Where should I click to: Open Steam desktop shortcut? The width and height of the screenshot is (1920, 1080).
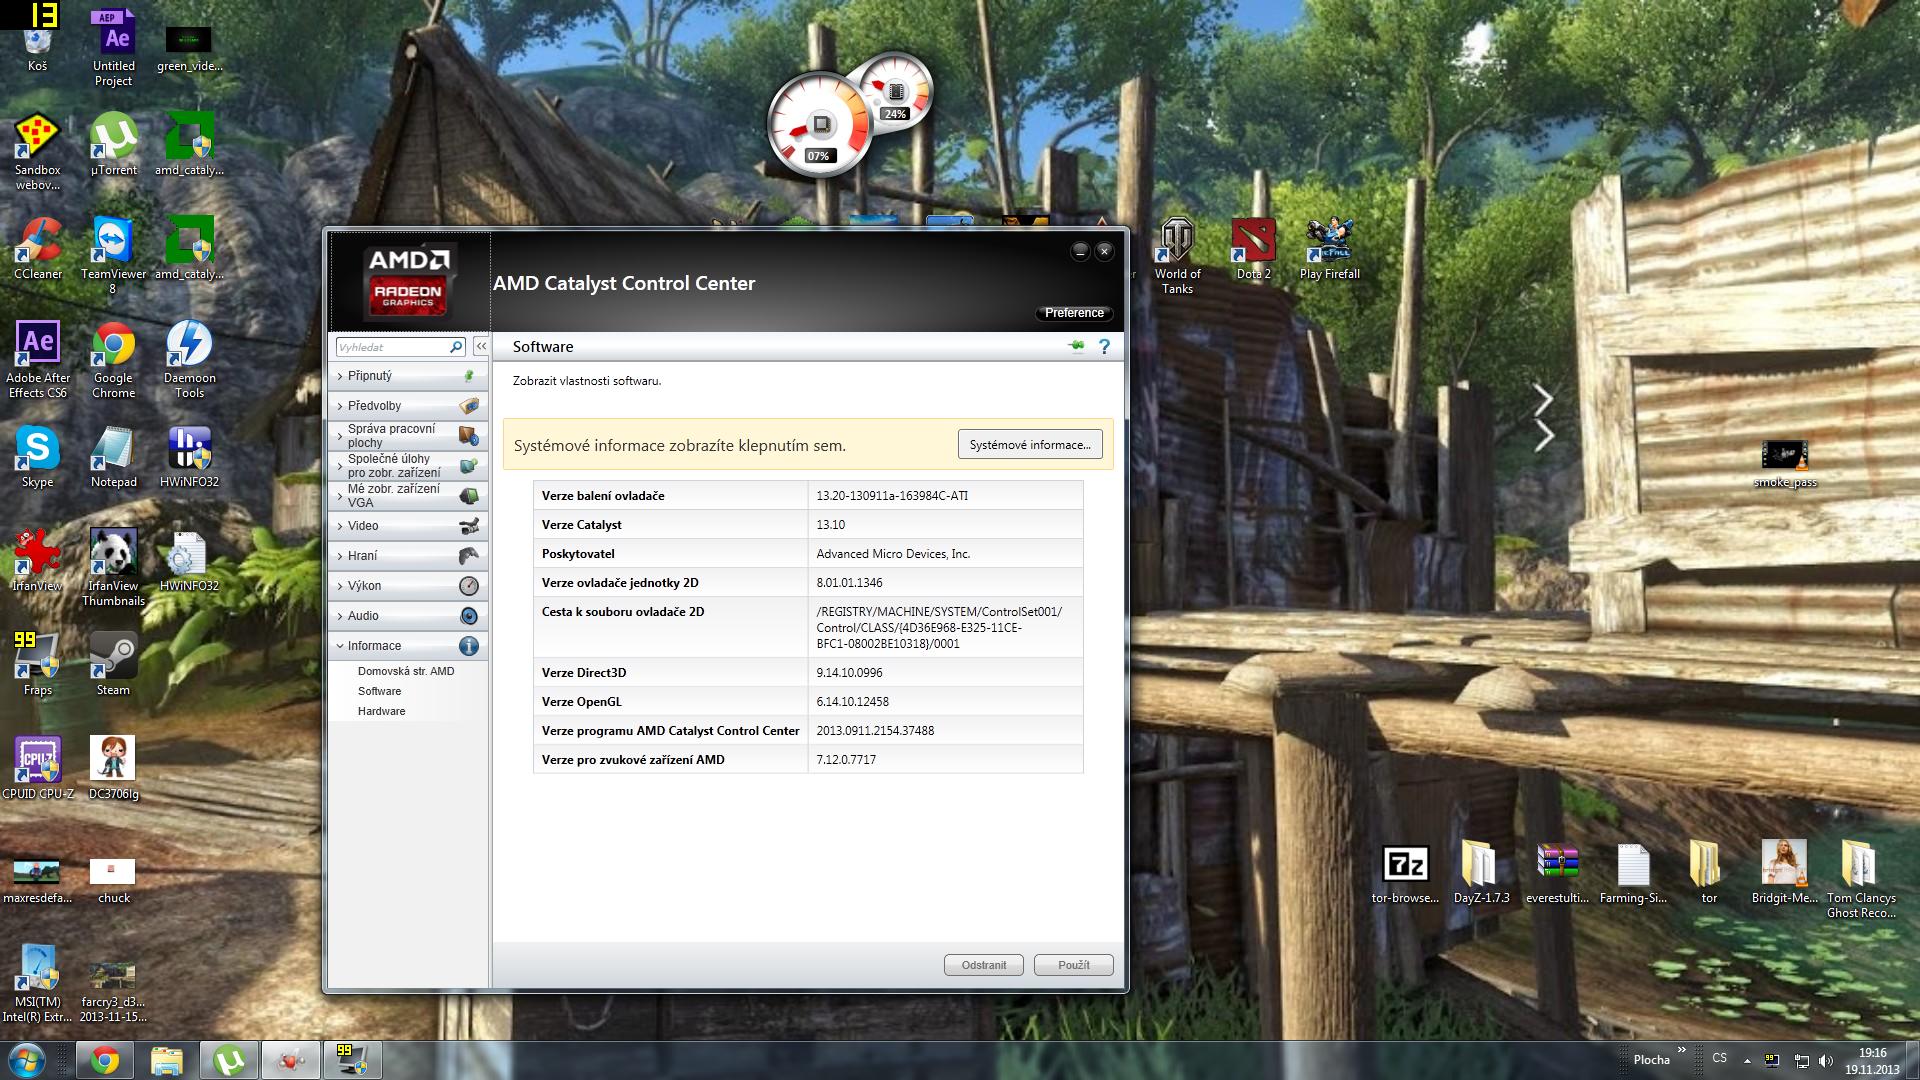(113, 663)
